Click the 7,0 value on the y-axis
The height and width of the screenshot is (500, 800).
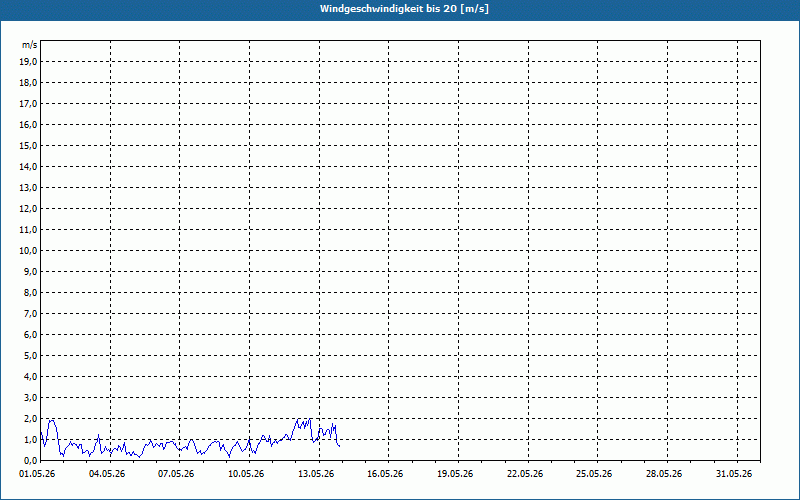[x=31, y=313]
